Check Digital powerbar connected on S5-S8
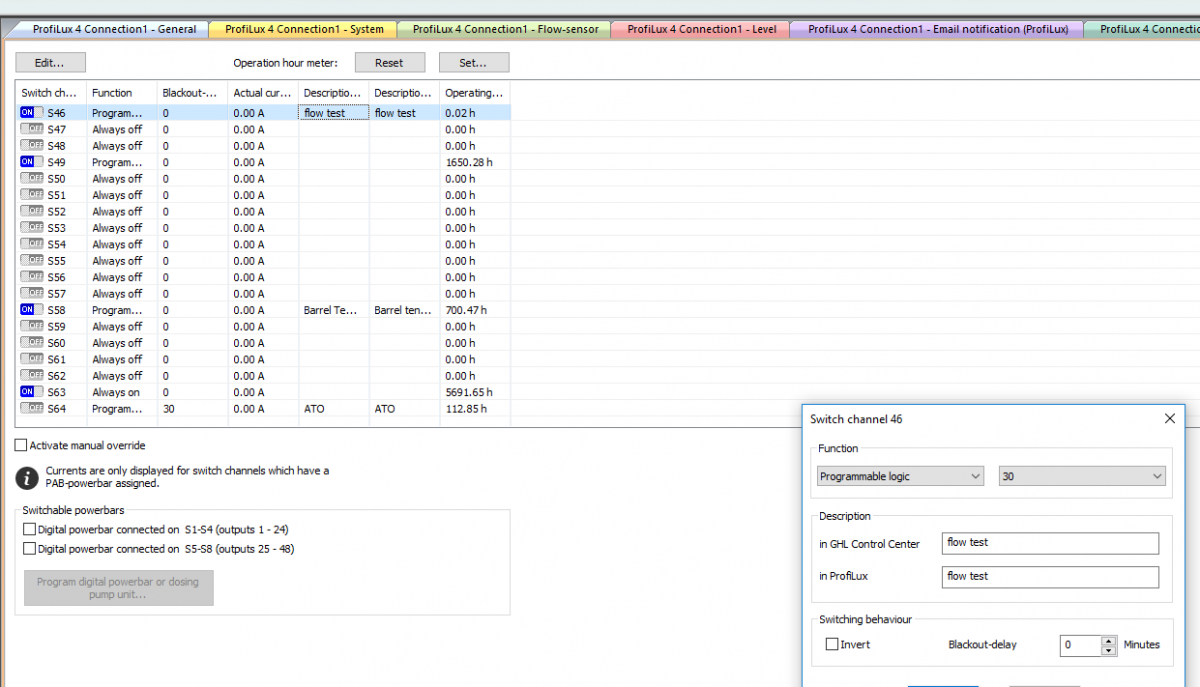This screenshot has width=1200, height=687. pyautogui.click(x=29, y=549)
